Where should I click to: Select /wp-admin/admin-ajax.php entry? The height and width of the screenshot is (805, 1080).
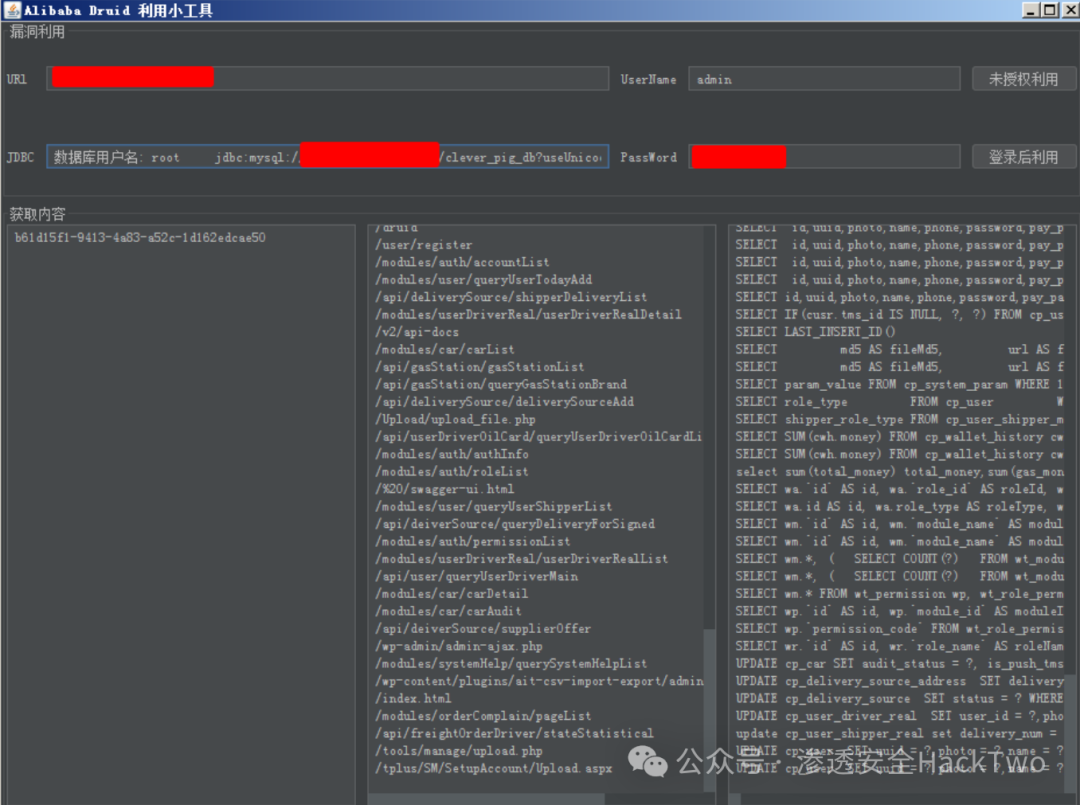459,647
